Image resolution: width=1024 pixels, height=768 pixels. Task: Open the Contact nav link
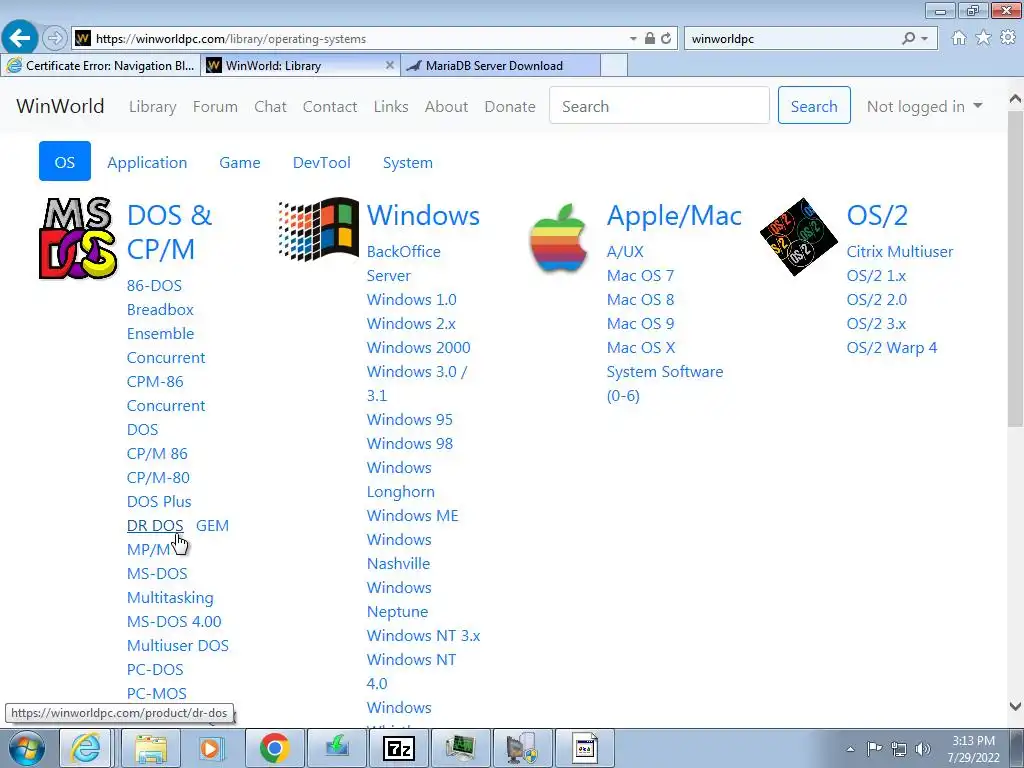coord(330,106)
